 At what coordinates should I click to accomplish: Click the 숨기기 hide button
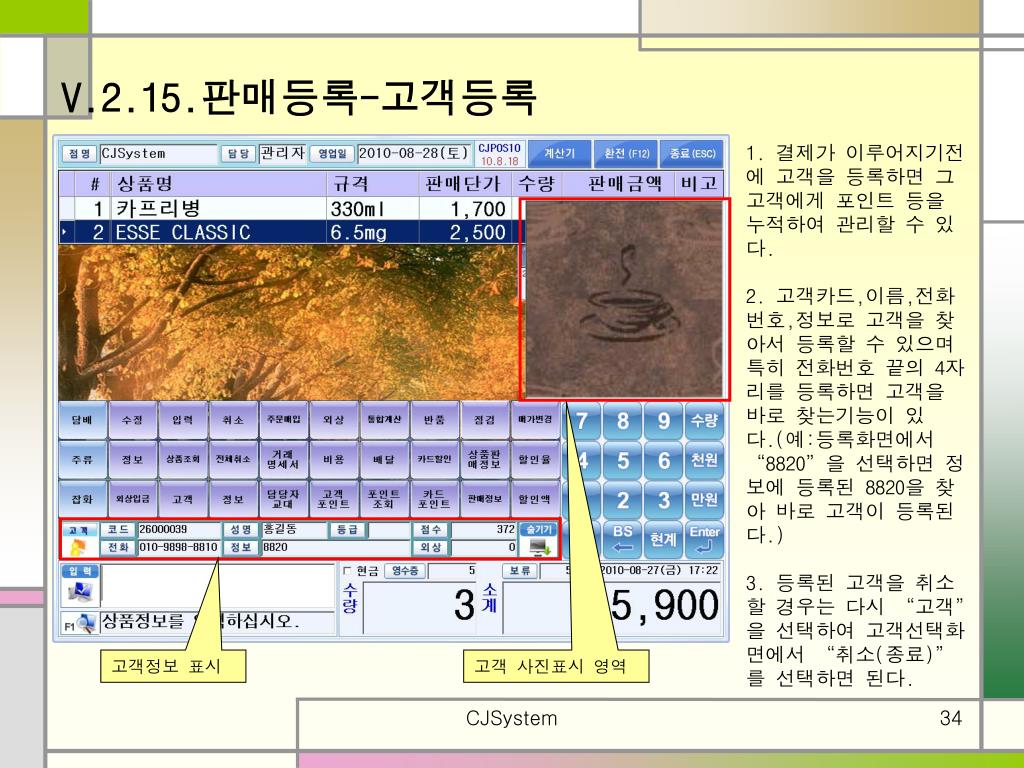[x=539, y=529]
